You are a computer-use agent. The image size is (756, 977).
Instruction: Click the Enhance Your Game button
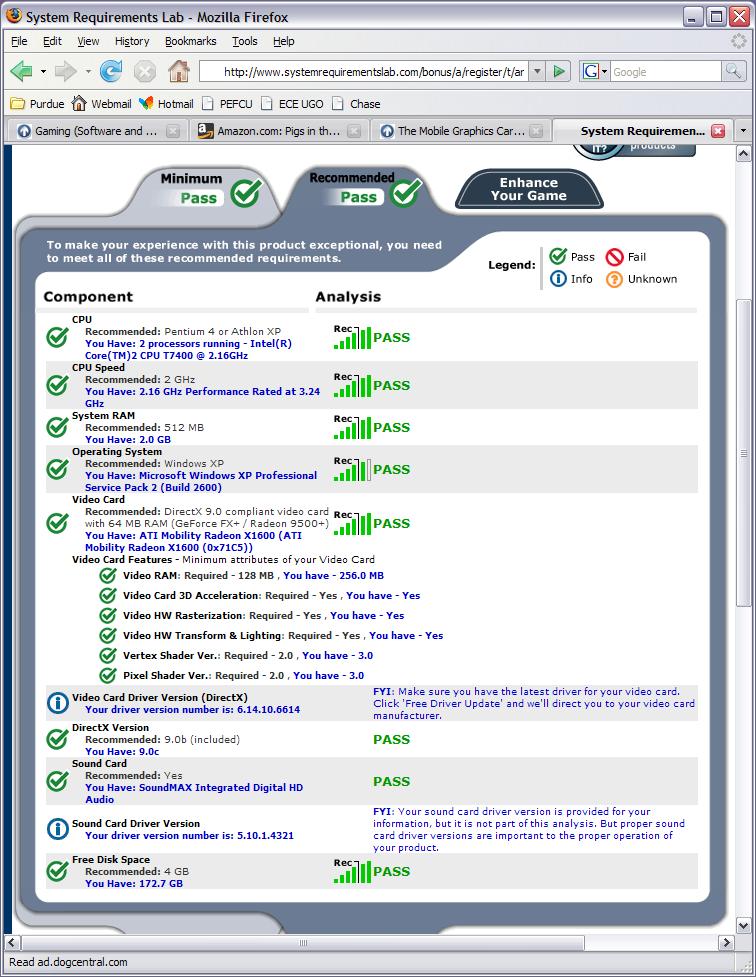pyautogui.click(x=529, y=189)
